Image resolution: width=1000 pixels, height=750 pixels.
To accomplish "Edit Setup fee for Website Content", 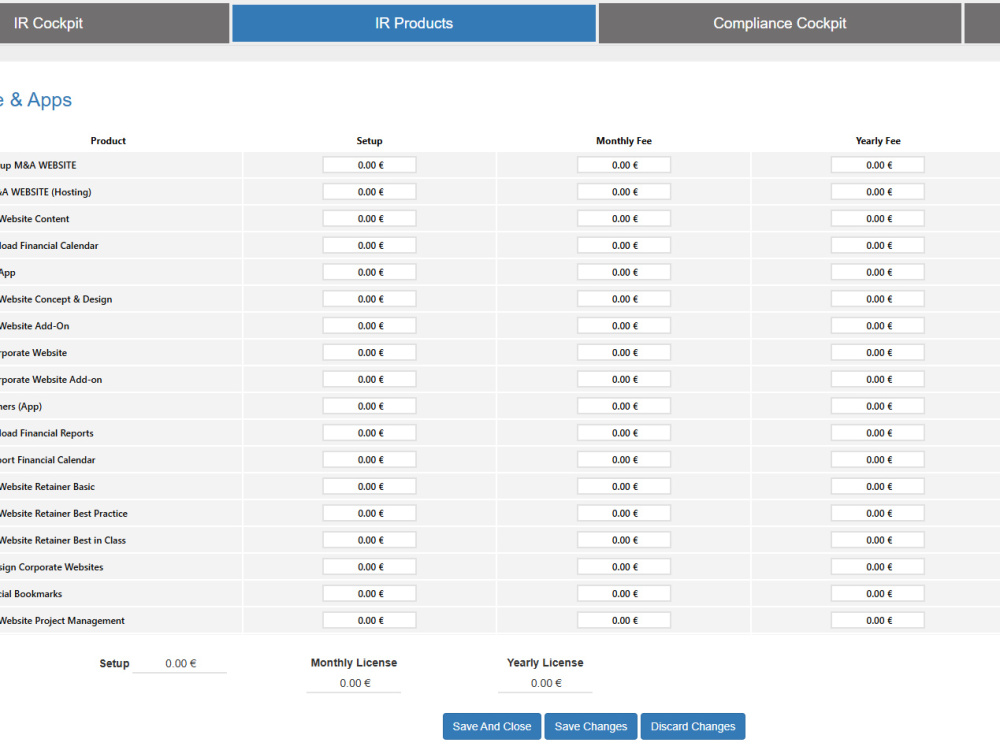I will point(369,219).
